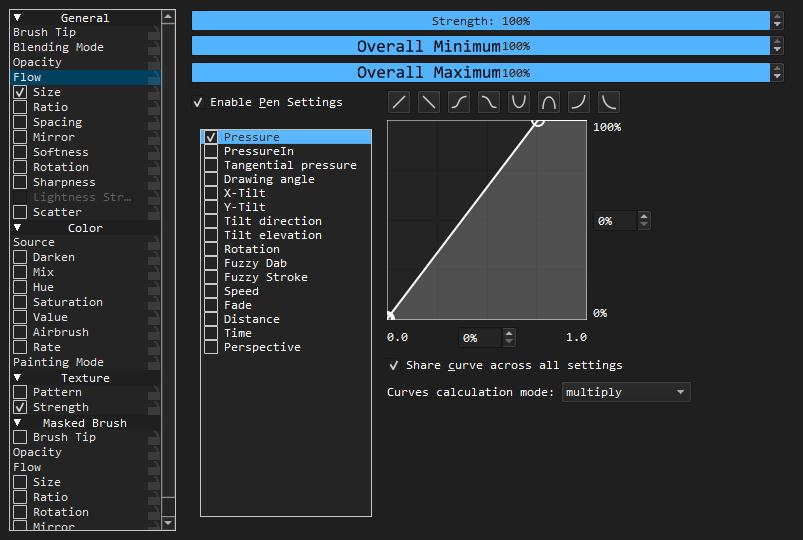The height and width of the screenshot is (540, 803).
Task: Select the Speed sensor in list
Action: [241, 291]
